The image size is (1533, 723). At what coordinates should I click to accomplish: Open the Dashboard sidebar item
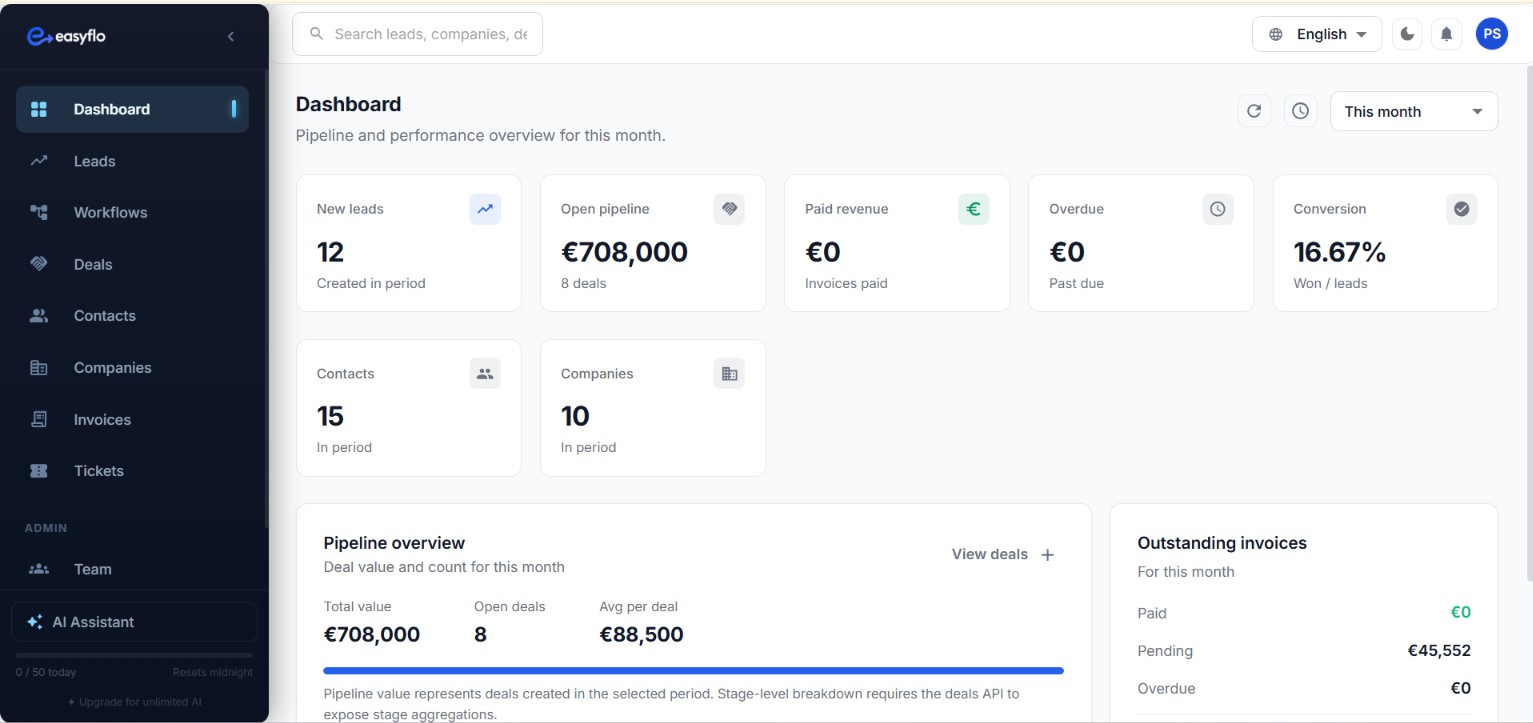pyautogui.click(x=132, y=109)
